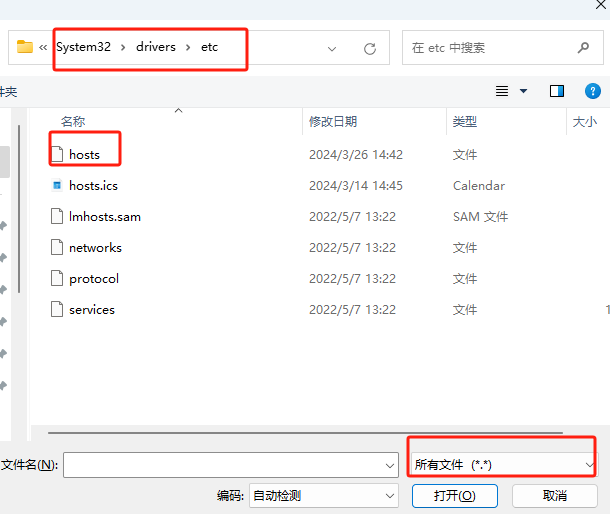Click the date cell in services row
This screenshot has width=610, height=514.
352,310
